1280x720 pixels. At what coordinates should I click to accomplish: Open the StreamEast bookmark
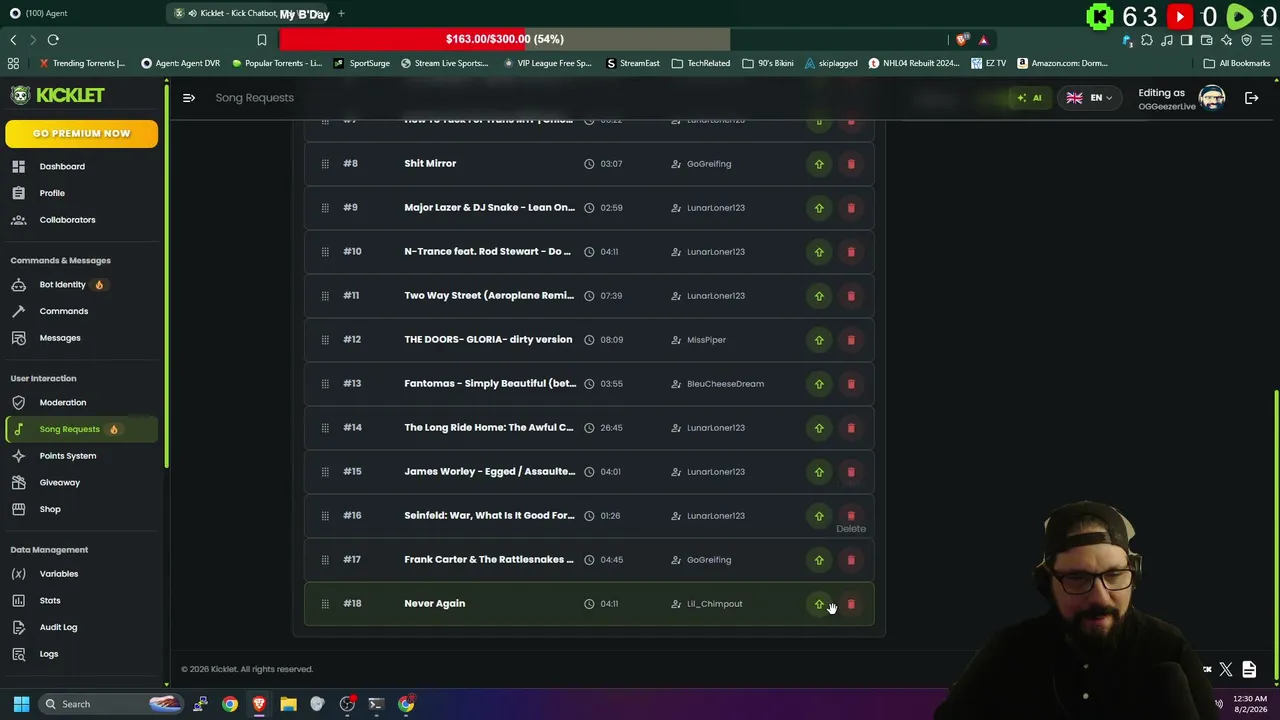[633, 63]
